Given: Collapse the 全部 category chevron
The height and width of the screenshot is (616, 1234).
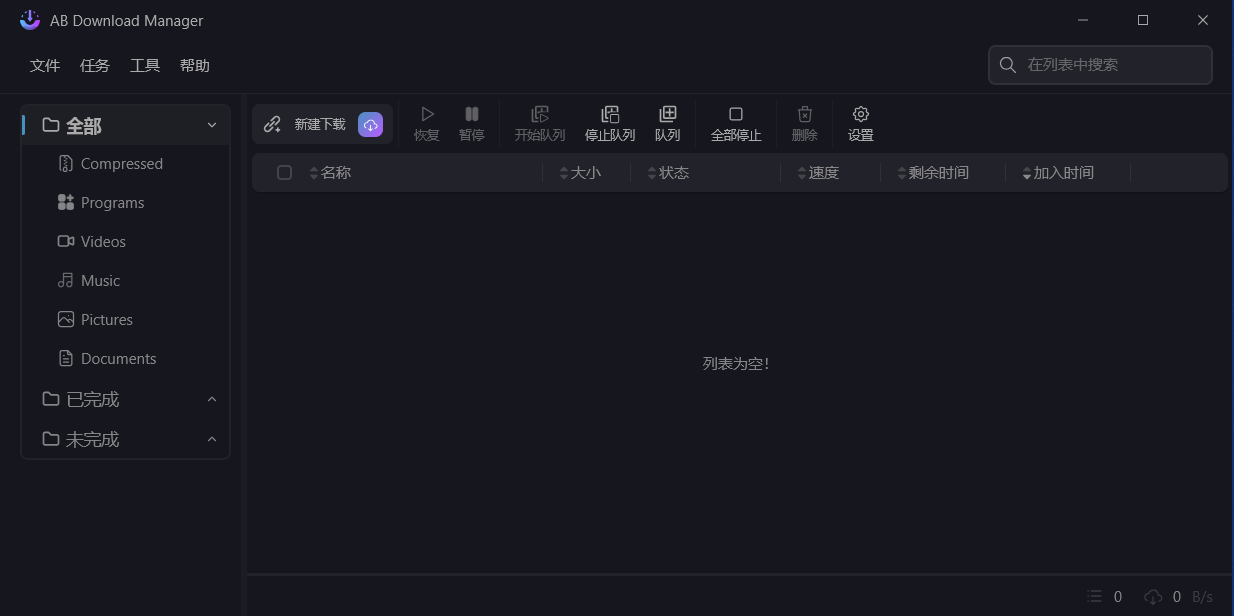Looking at the screenshot, I should [x=212, y=125].
